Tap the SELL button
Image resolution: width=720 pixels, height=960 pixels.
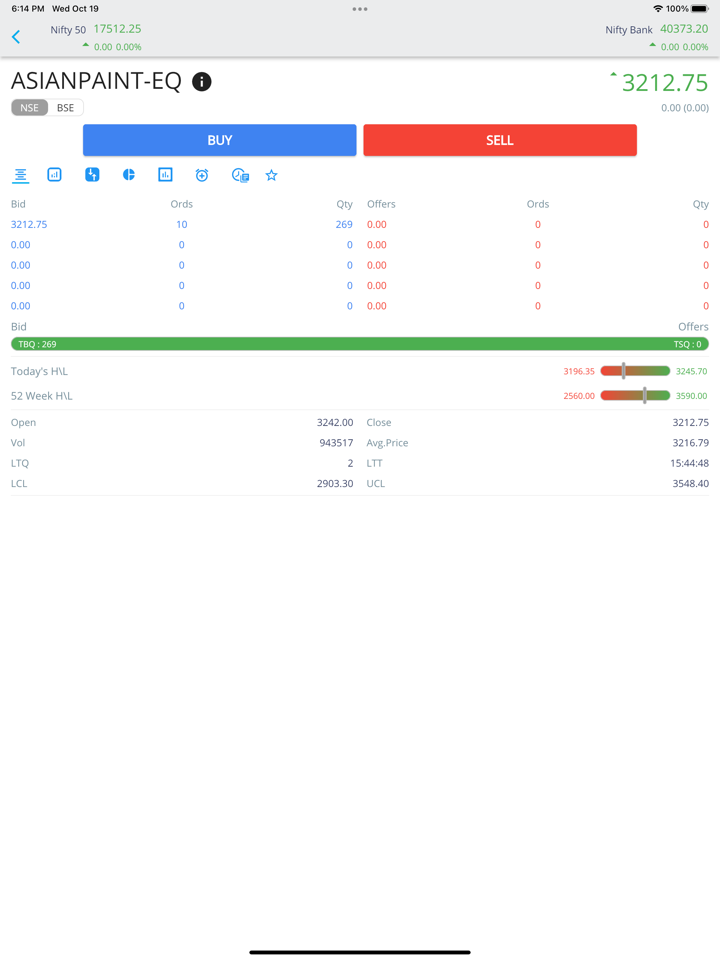pos(500,140)
